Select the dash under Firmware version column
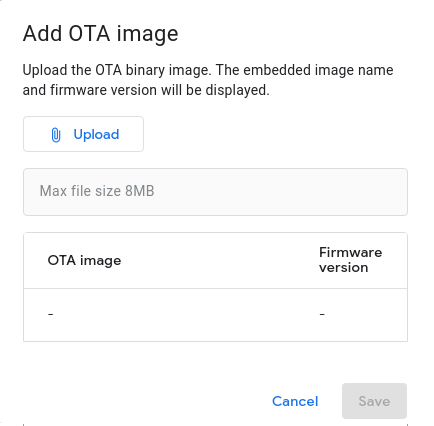Image resolution: width=434 pixels, height=426 pixels. (x=322, y=314)
